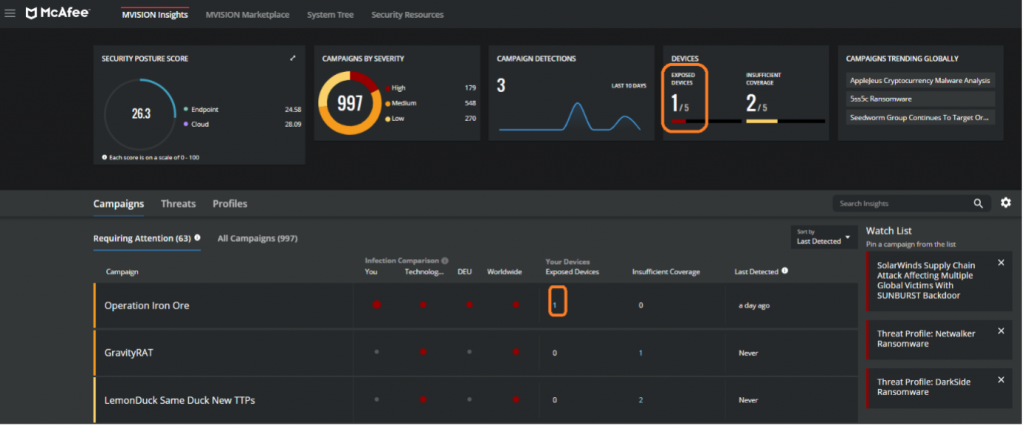Screen dimensions: 1024x426
Task: Click LemonDuck Technology sector infection dot
Action: pyautogui.click(x=423, y=399)
